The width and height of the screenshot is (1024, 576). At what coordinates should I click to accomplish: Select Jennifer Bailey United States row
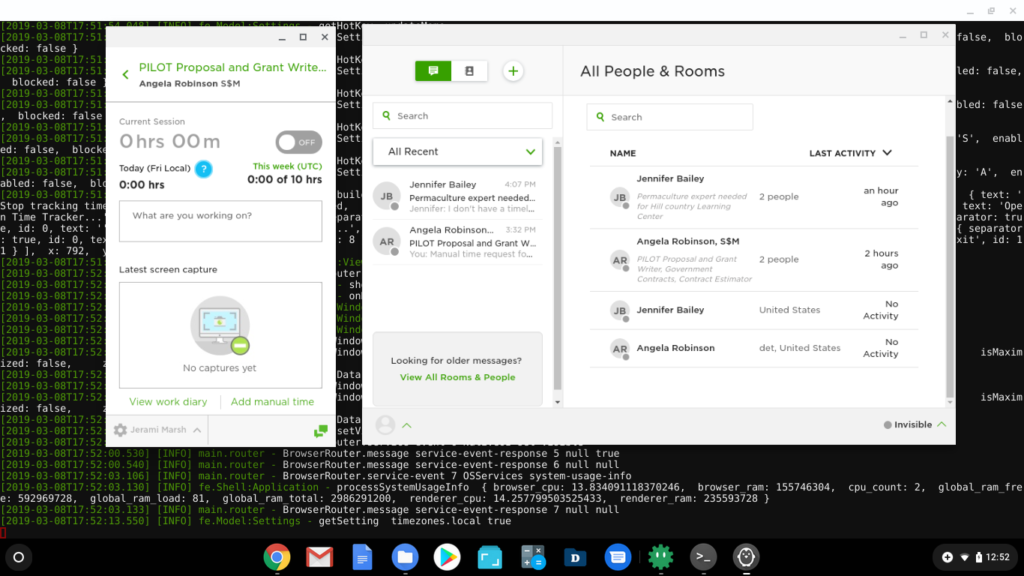754,310
